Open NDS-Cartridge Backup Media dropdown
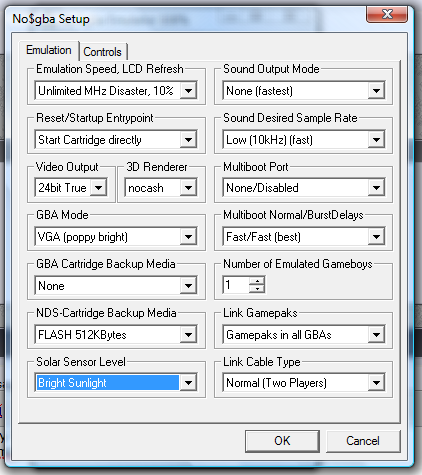The height and width of the screenshot is (475, 422). tap(116, 334)
